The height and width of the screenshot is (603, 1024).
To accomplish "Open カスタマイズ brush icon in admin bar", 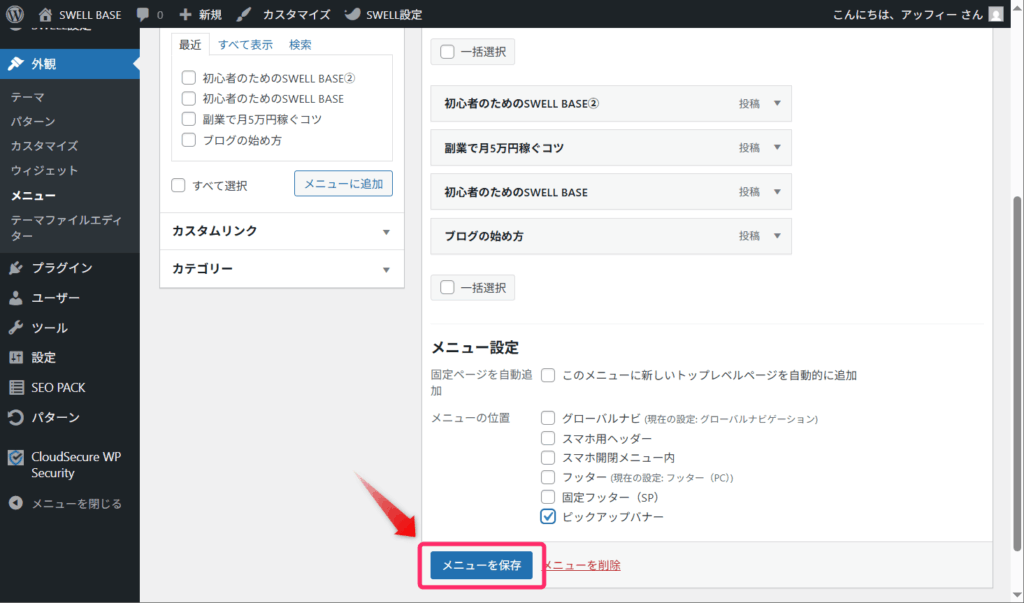I will pyautogui.click(x=244, y=14).
